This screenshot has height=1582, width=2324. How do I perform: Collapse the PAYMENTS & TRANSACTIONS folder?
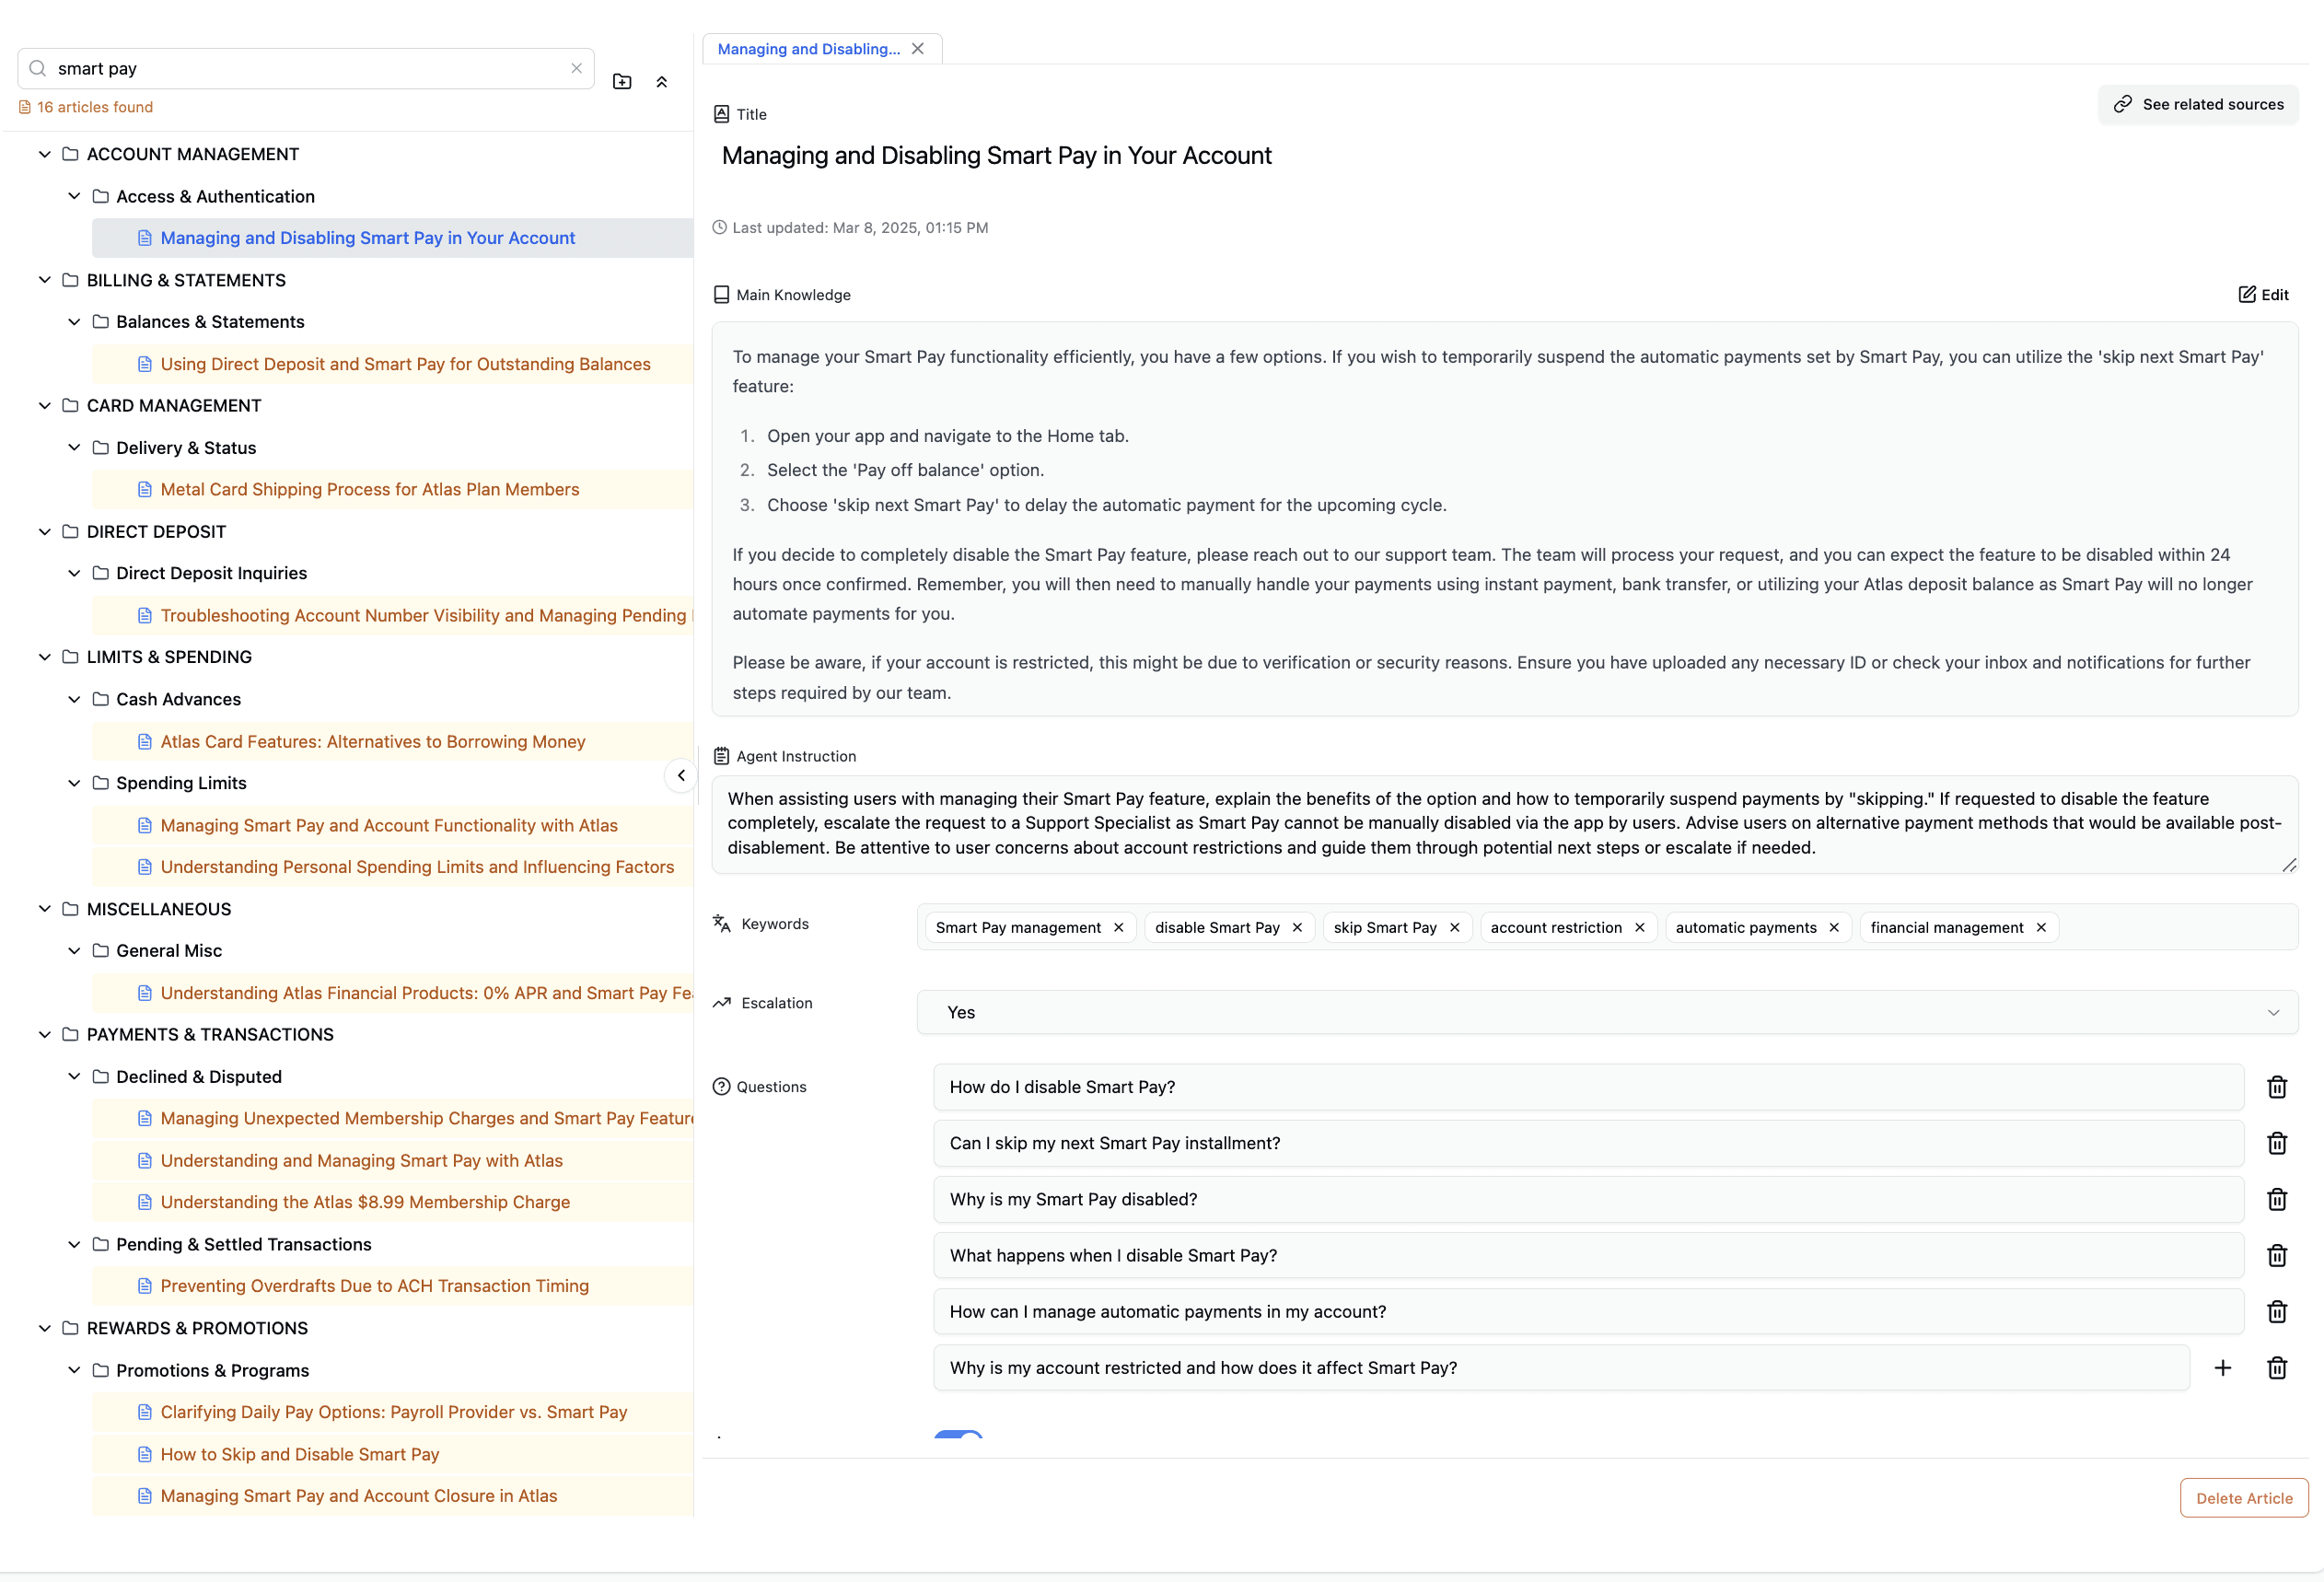44,1034
